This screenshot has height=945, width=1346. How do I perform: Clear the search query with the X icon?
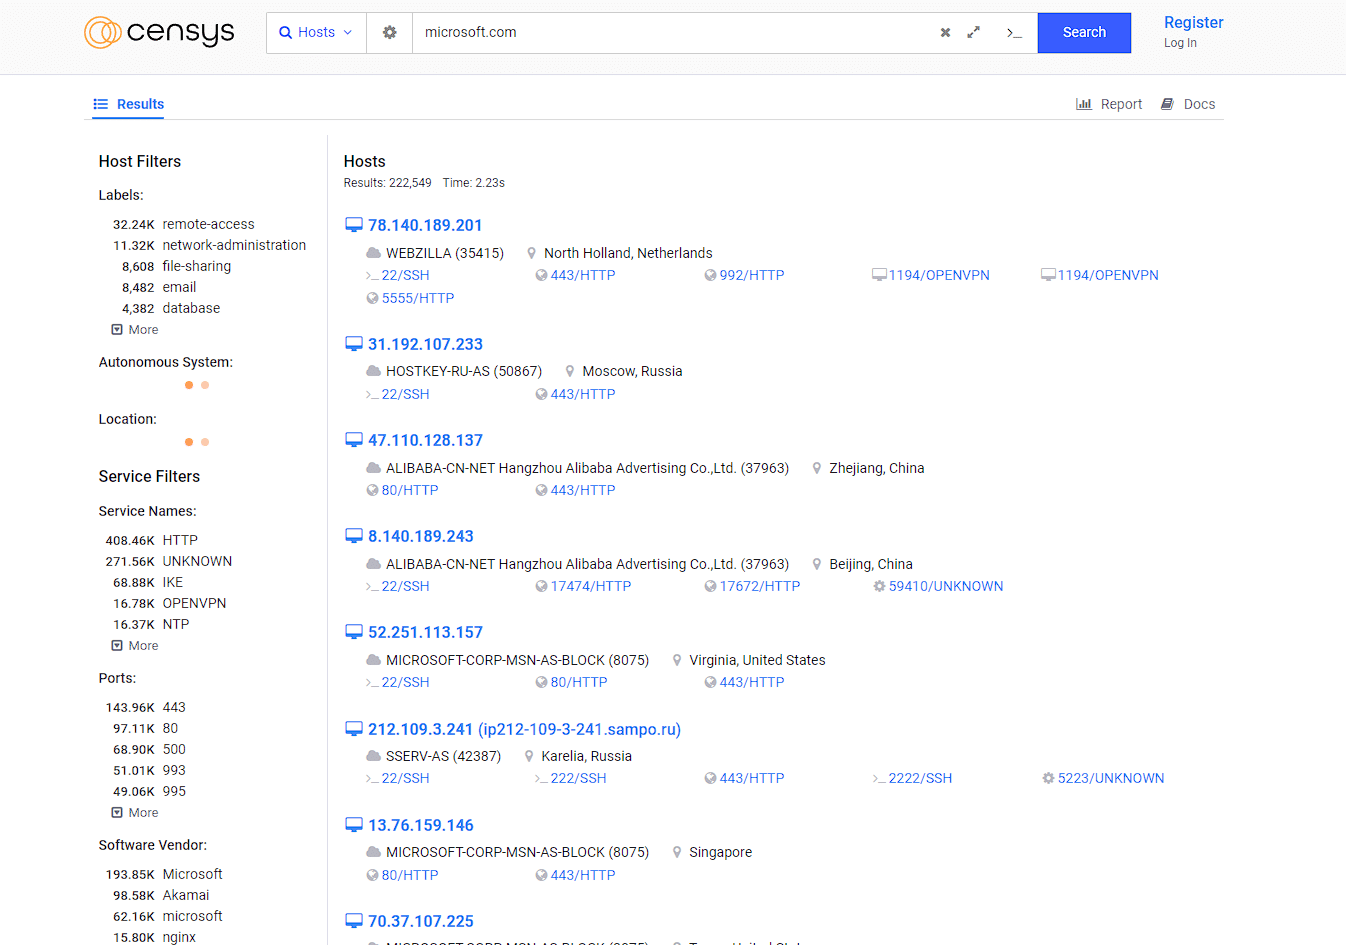944,32
